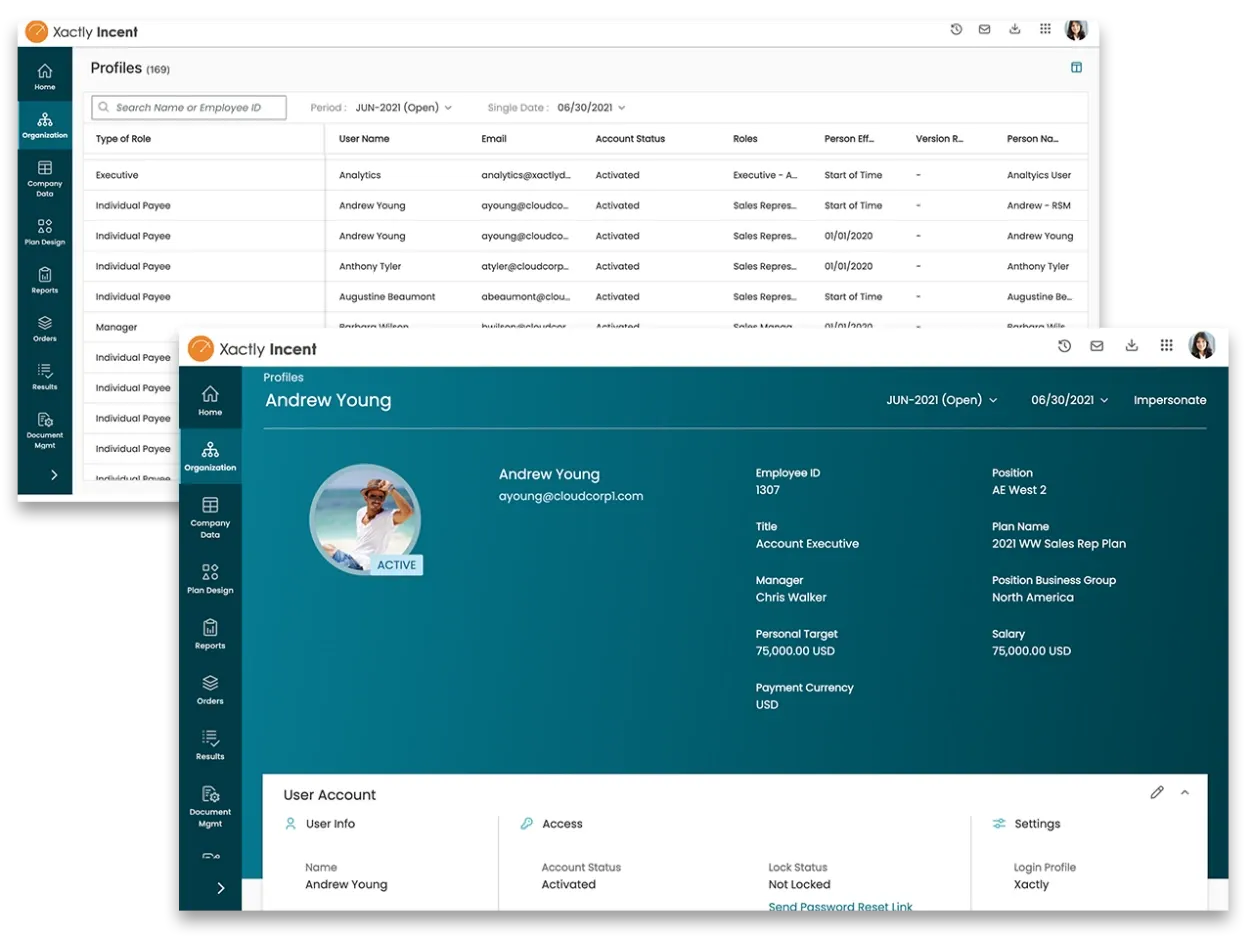Image resolution: width=1252 pixels, height=939 pixels.
Task: Open Company Data in the Profiles list window sidebar
Action: pyautogui.click(x=45, y=178)
